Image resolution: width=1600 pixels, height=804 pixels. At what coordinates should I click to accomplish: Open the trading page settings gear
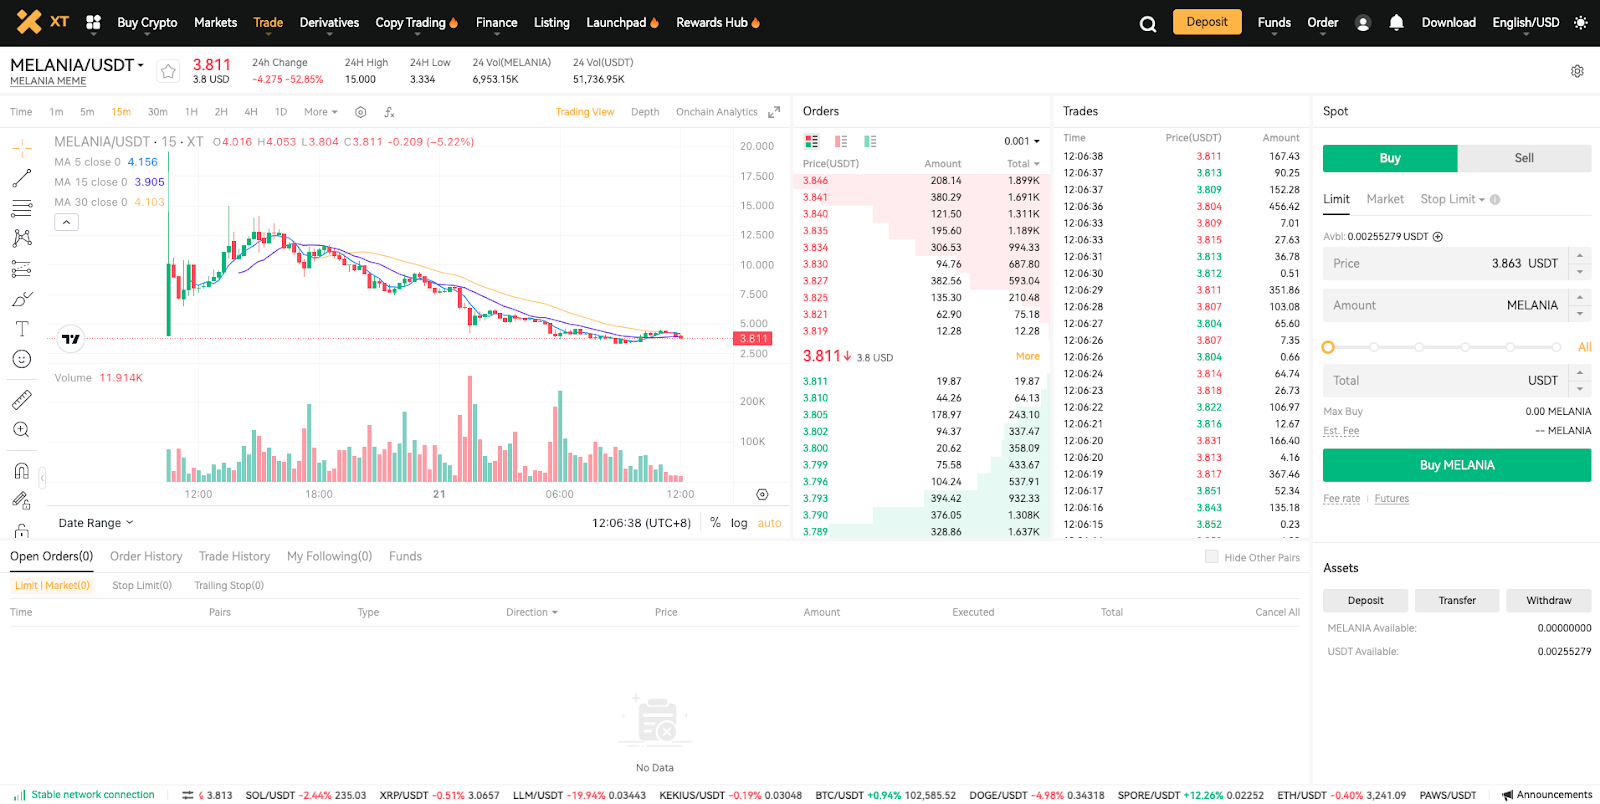[1577, 71]
